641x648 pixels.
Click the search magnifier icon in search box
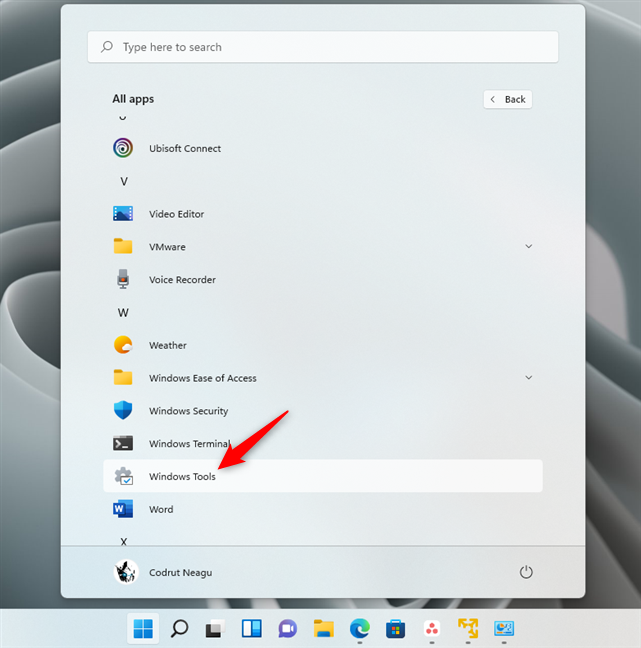pos(107,46)
